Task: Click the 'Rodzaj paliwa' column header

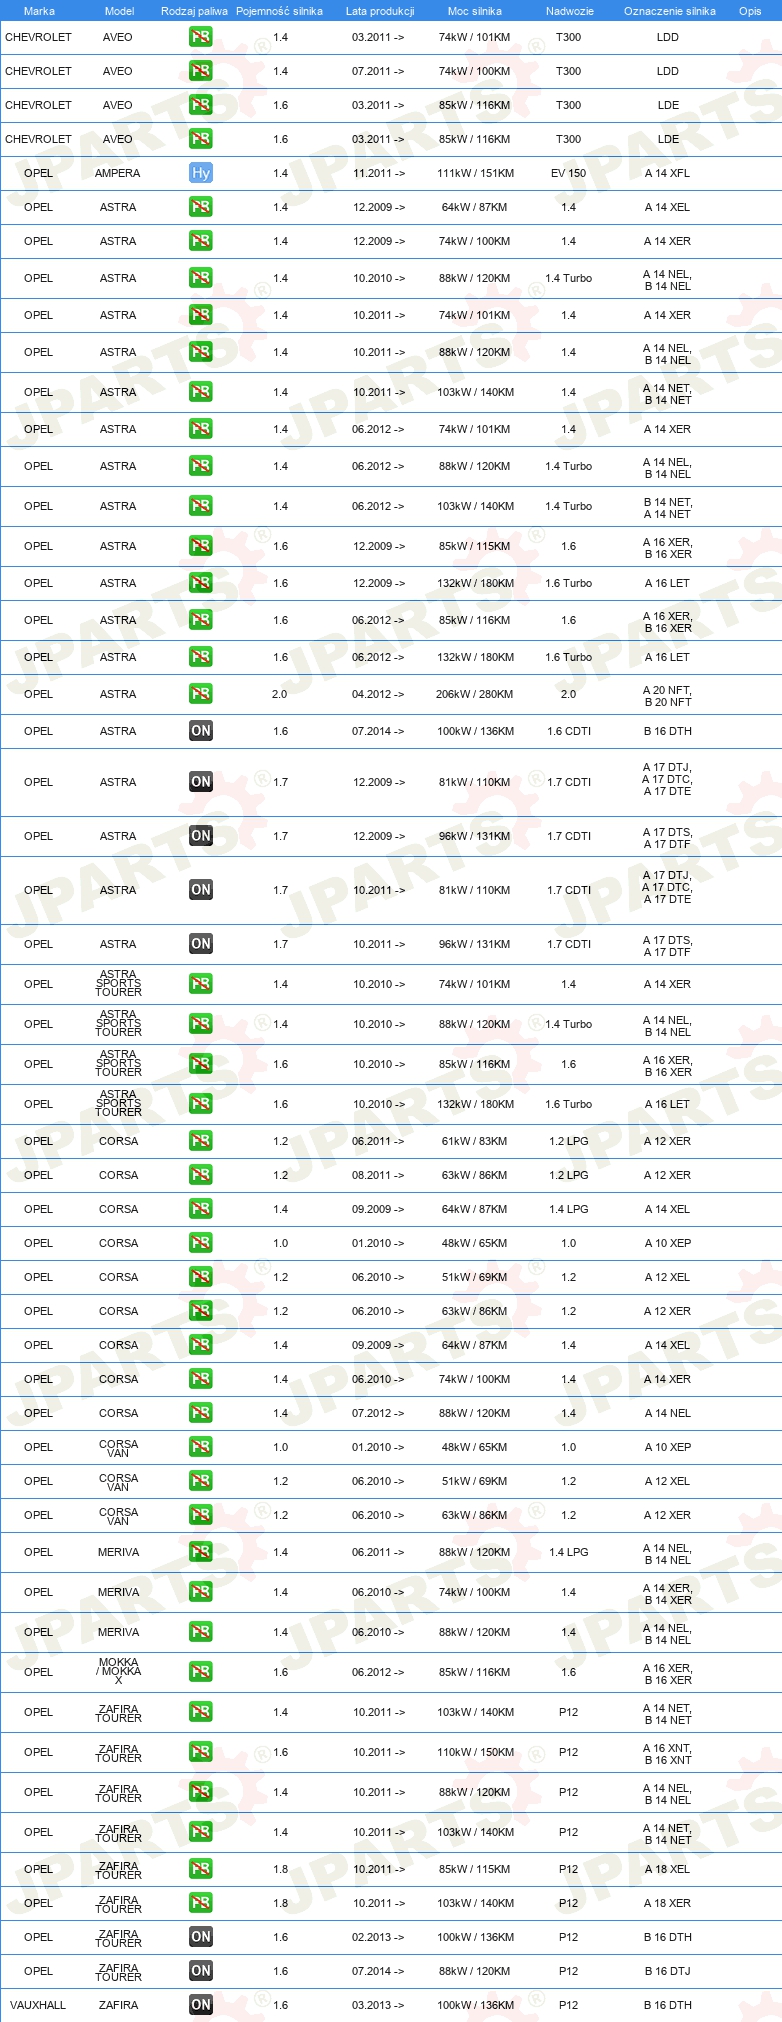Action: click(x=194, y=11)
